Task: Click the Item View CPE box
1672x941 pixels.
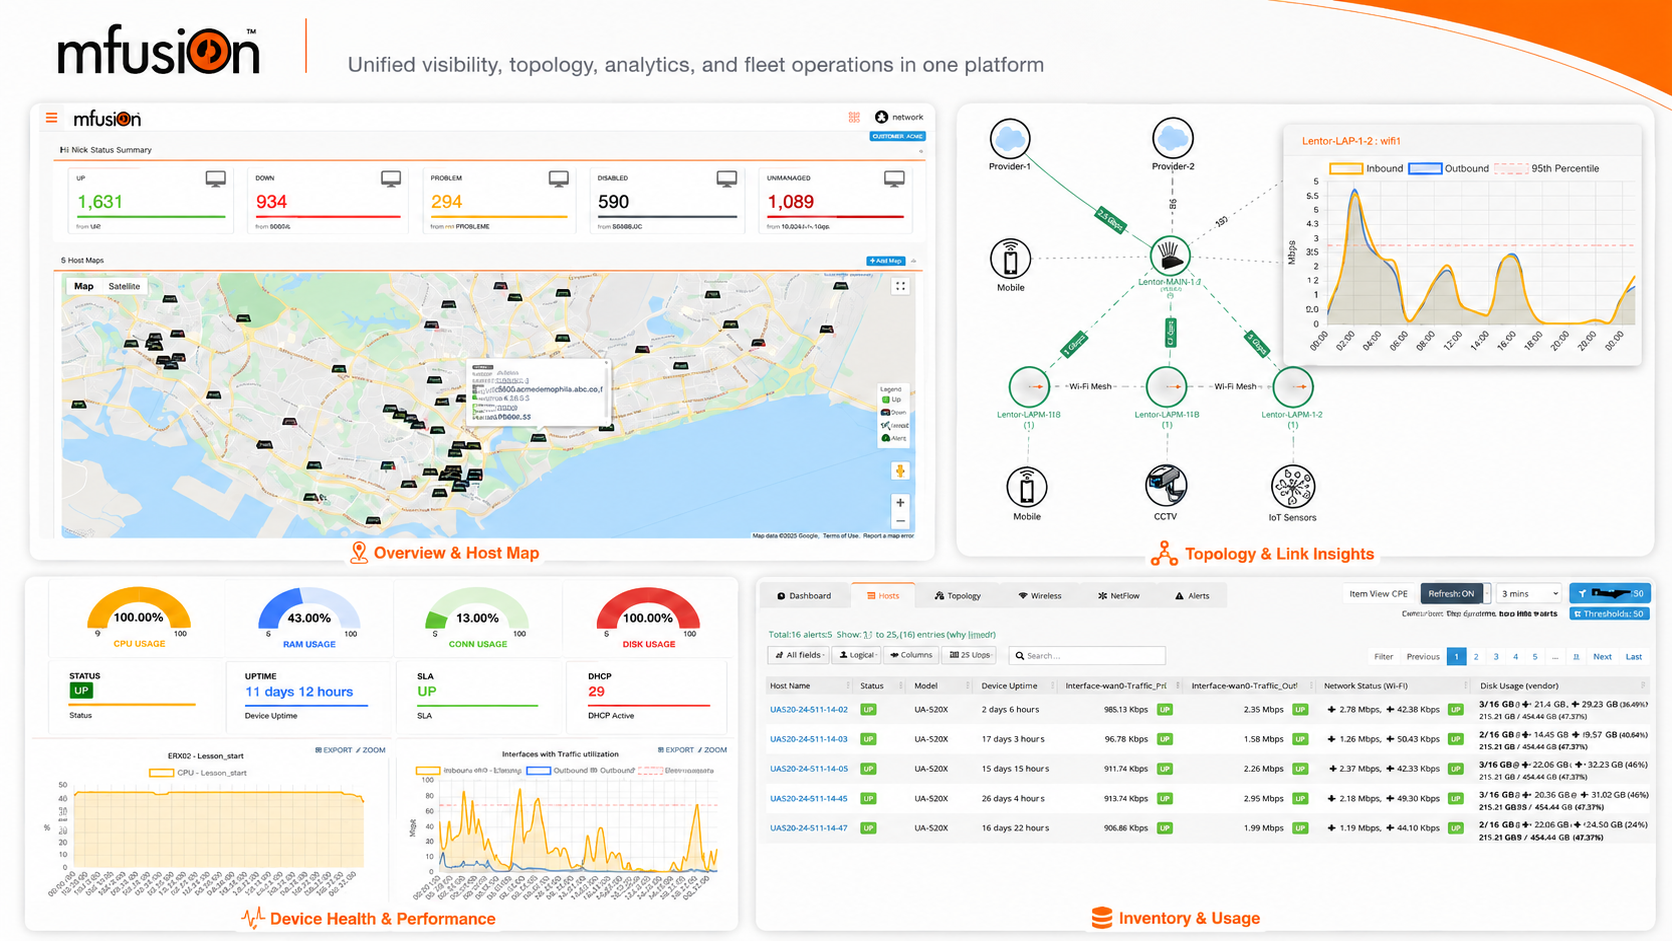Action: coord(1378,594)
